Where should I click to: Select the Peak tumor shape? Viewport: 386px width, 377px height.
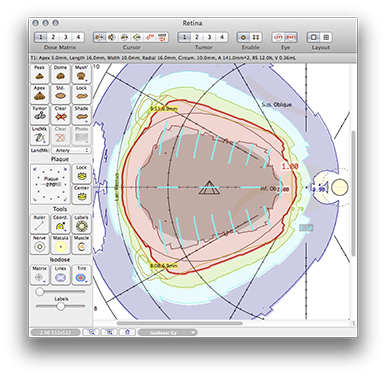tap(40, 74)
